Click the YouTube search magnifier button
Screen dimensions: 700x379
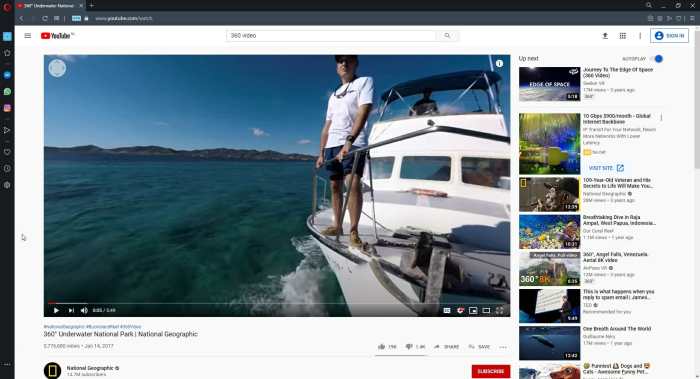(447, 36)
